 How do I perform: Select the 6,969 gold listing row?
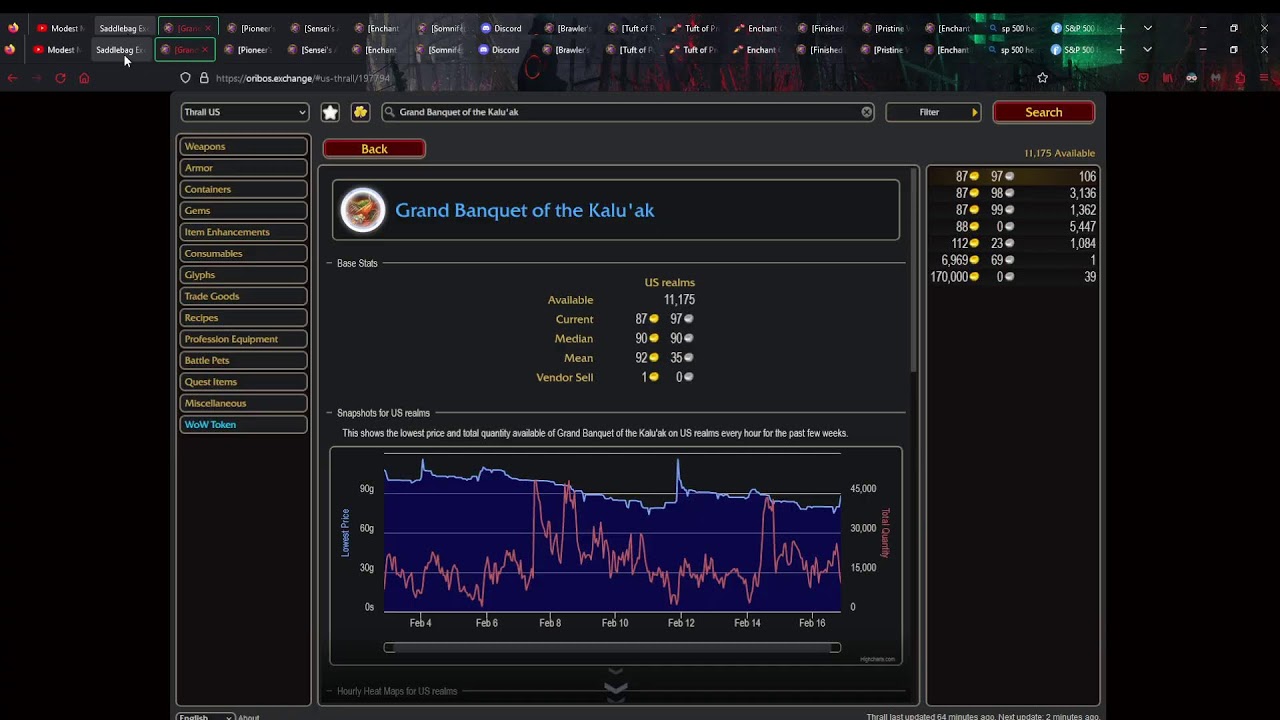tap(1013, 260)
